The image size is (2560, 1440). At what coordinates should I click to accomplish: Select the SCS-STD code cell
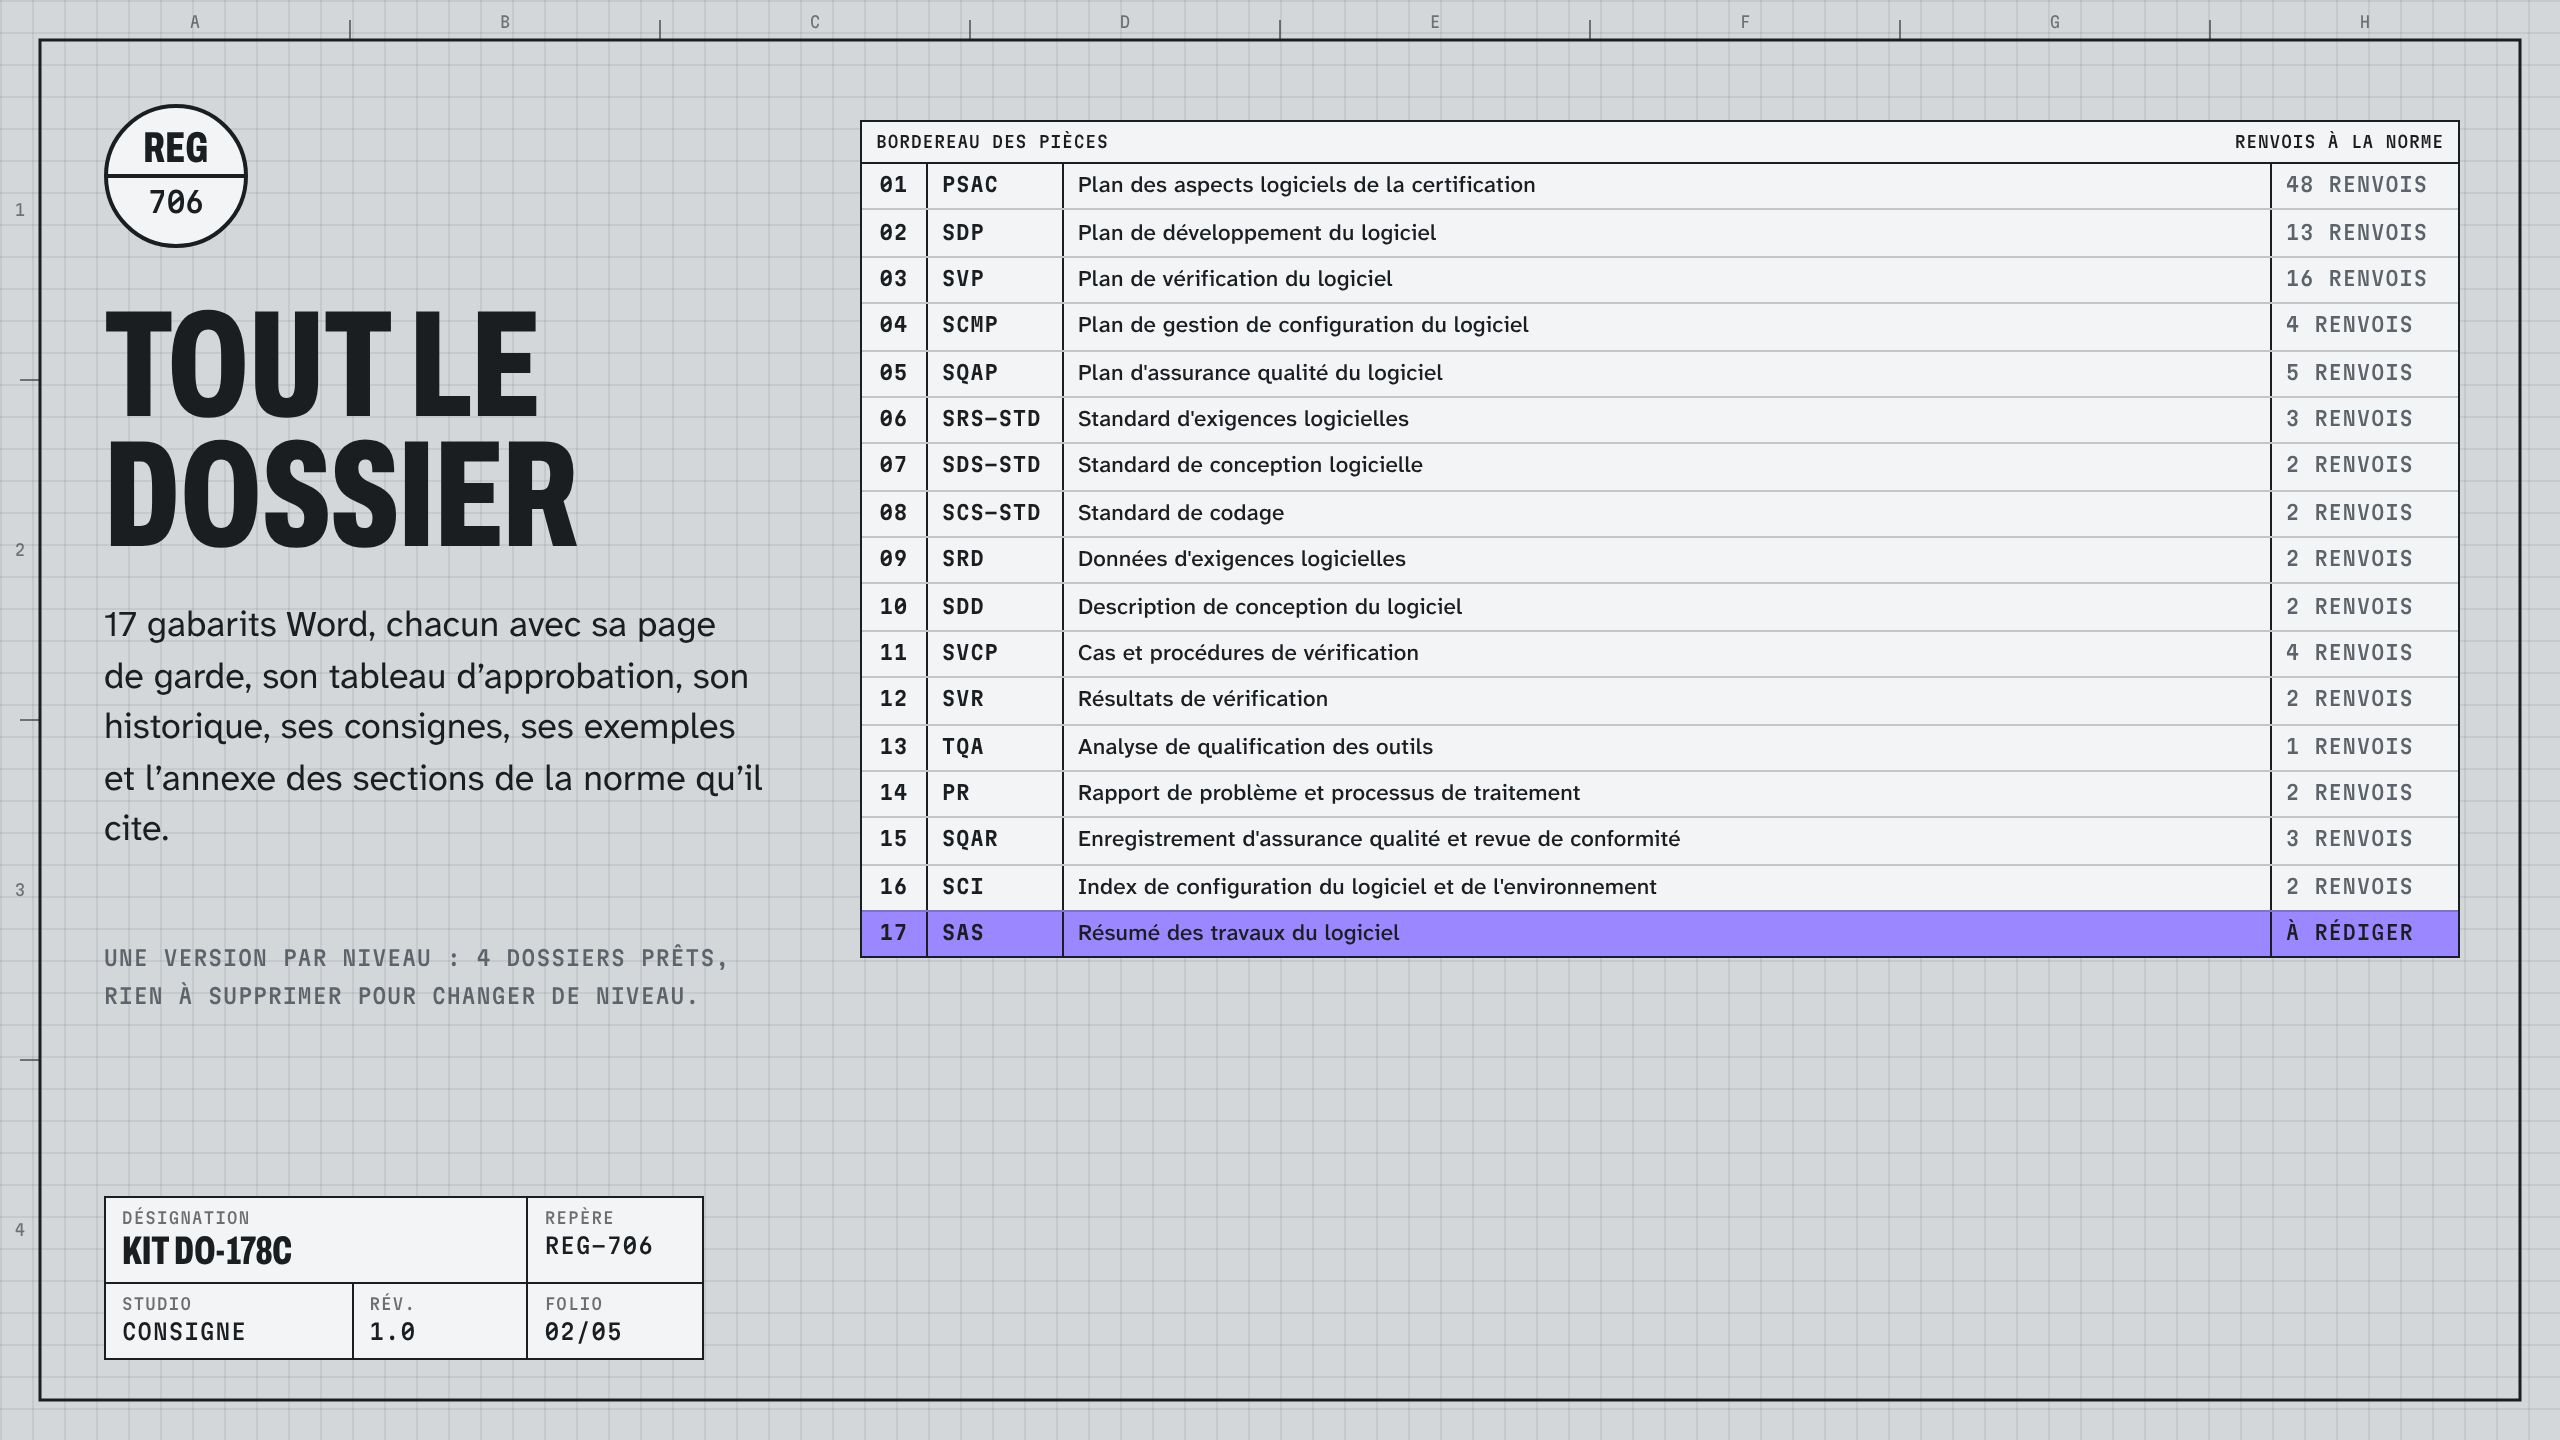click(995, 513)
